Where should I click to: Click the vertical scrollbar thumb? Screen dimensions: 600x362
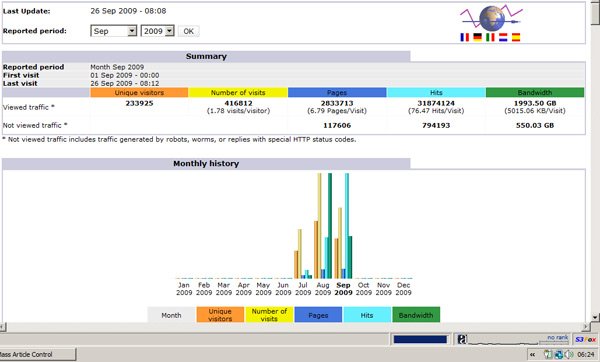click(x=595, y=15)
